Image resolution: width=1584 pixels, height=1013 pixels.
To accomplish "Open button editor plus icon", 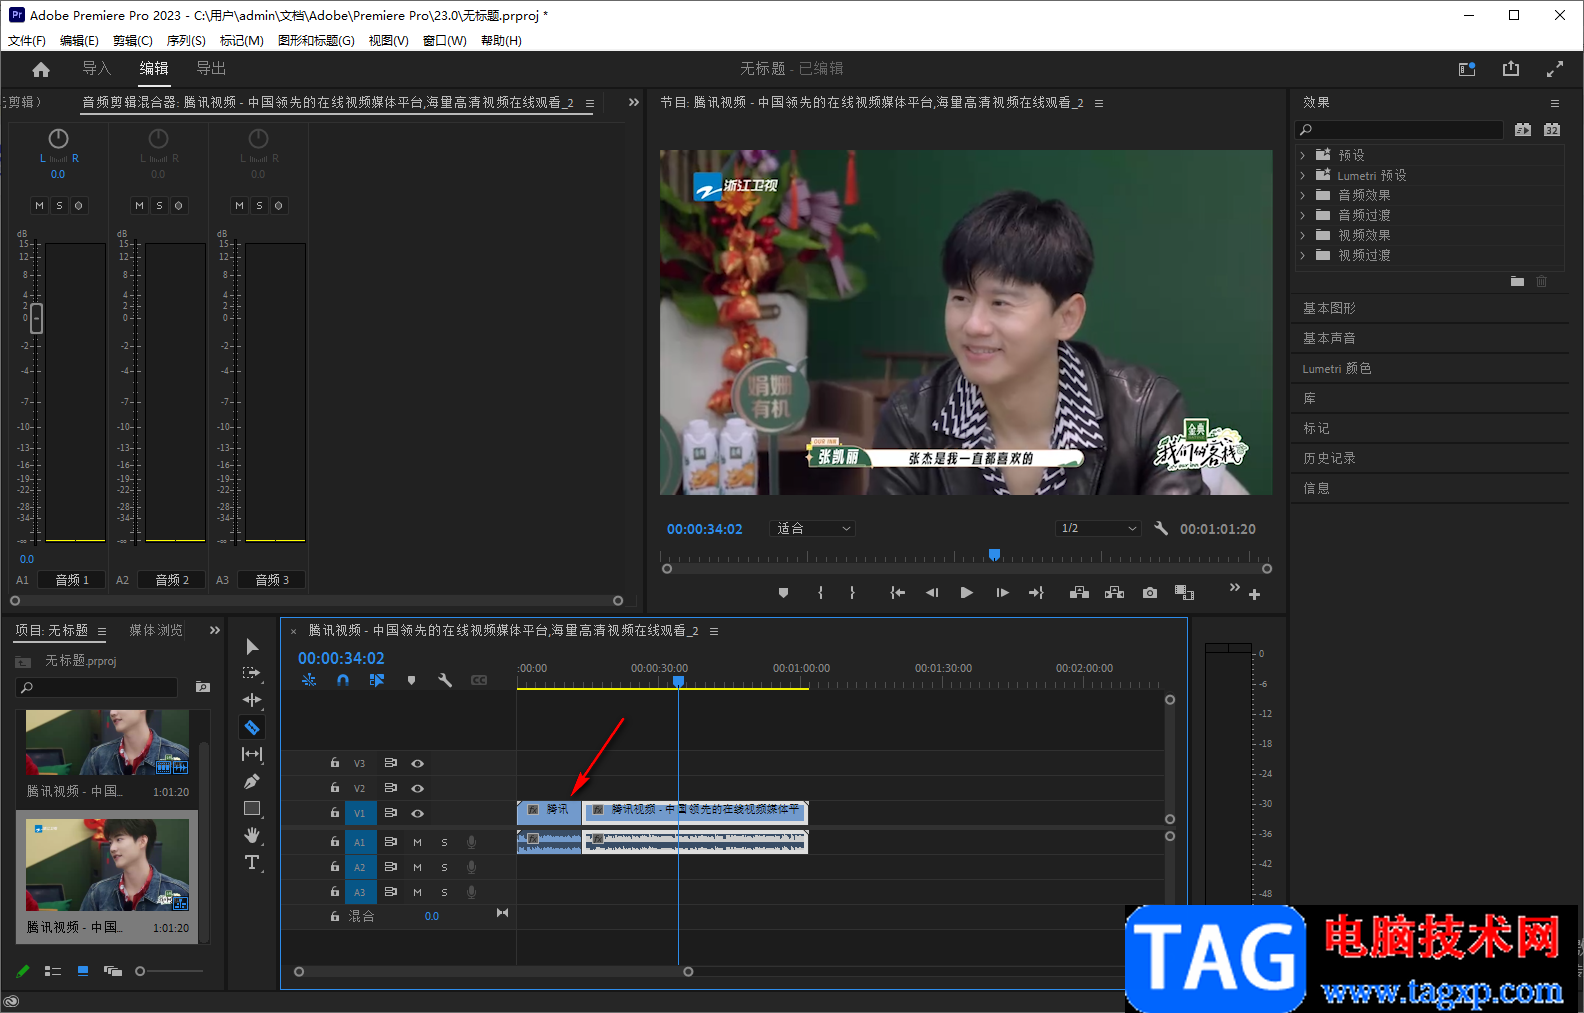I will point(1254,595).
